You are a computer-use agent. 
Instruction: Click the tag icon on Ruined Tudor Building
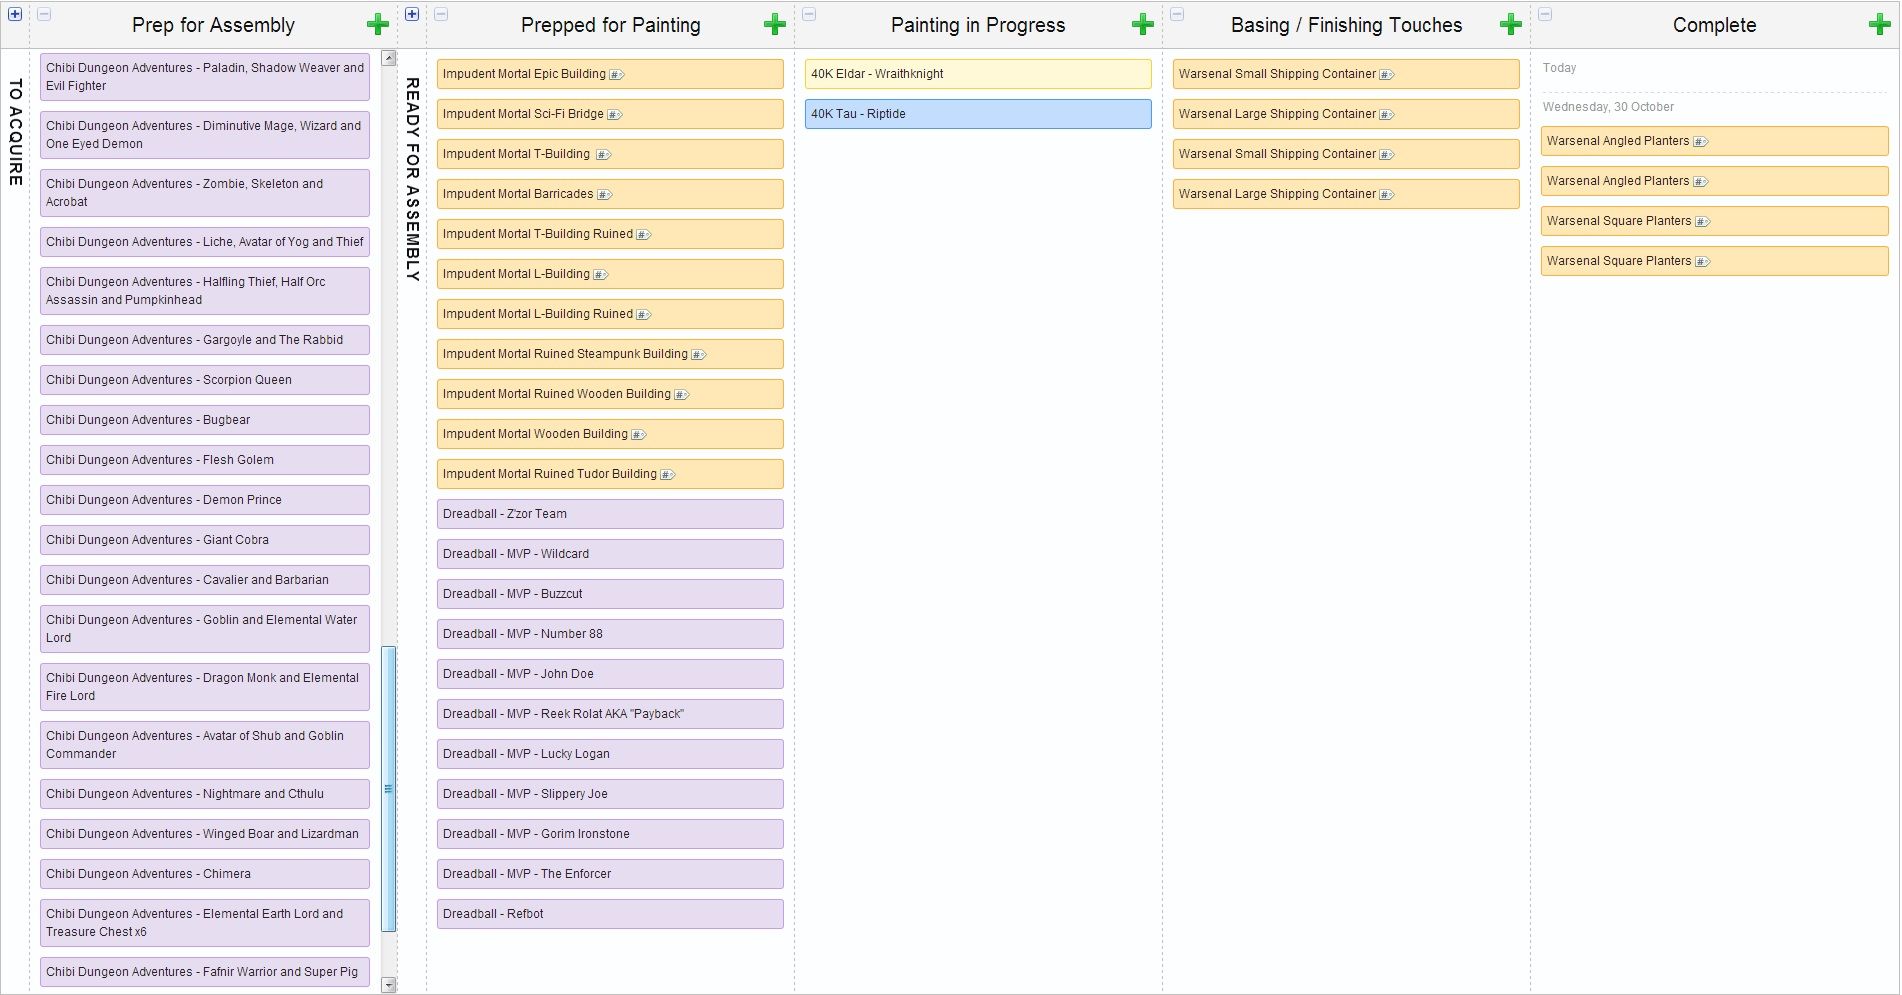pyautogui.click(x=668, y=475)
